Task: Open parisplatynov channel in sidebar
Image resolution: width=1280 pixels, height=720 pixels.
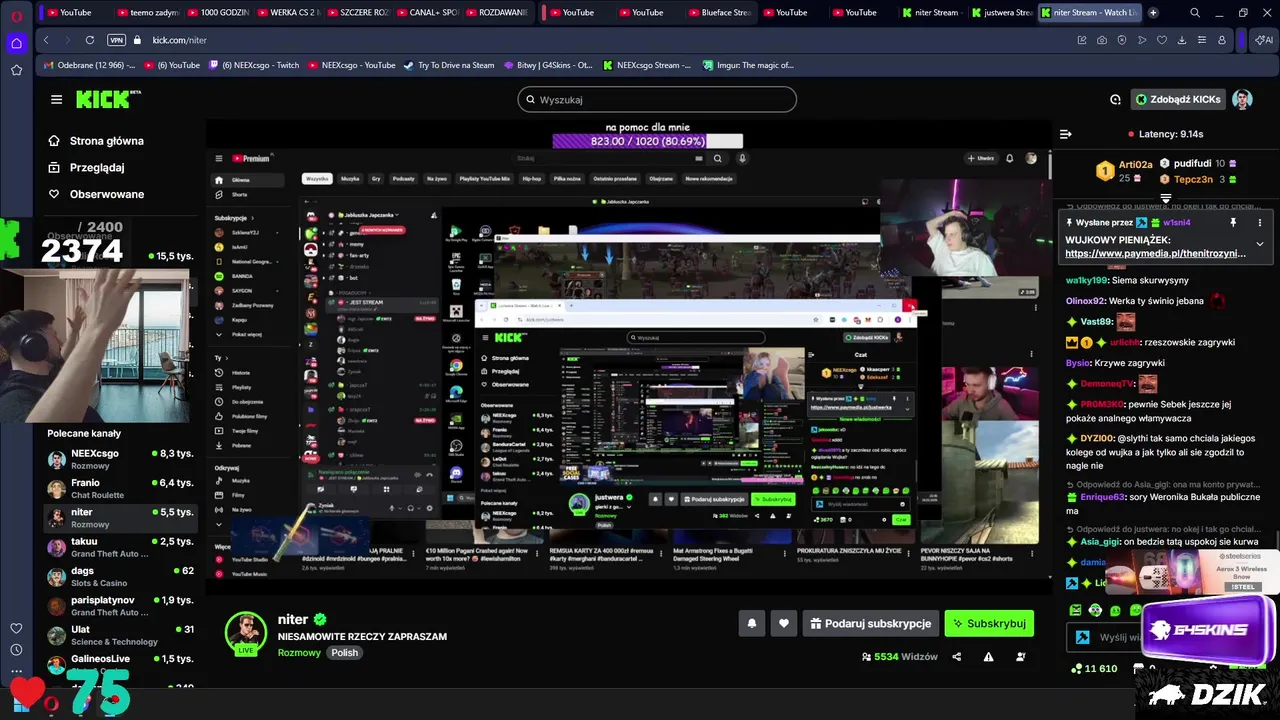Action: pos(120,606)
